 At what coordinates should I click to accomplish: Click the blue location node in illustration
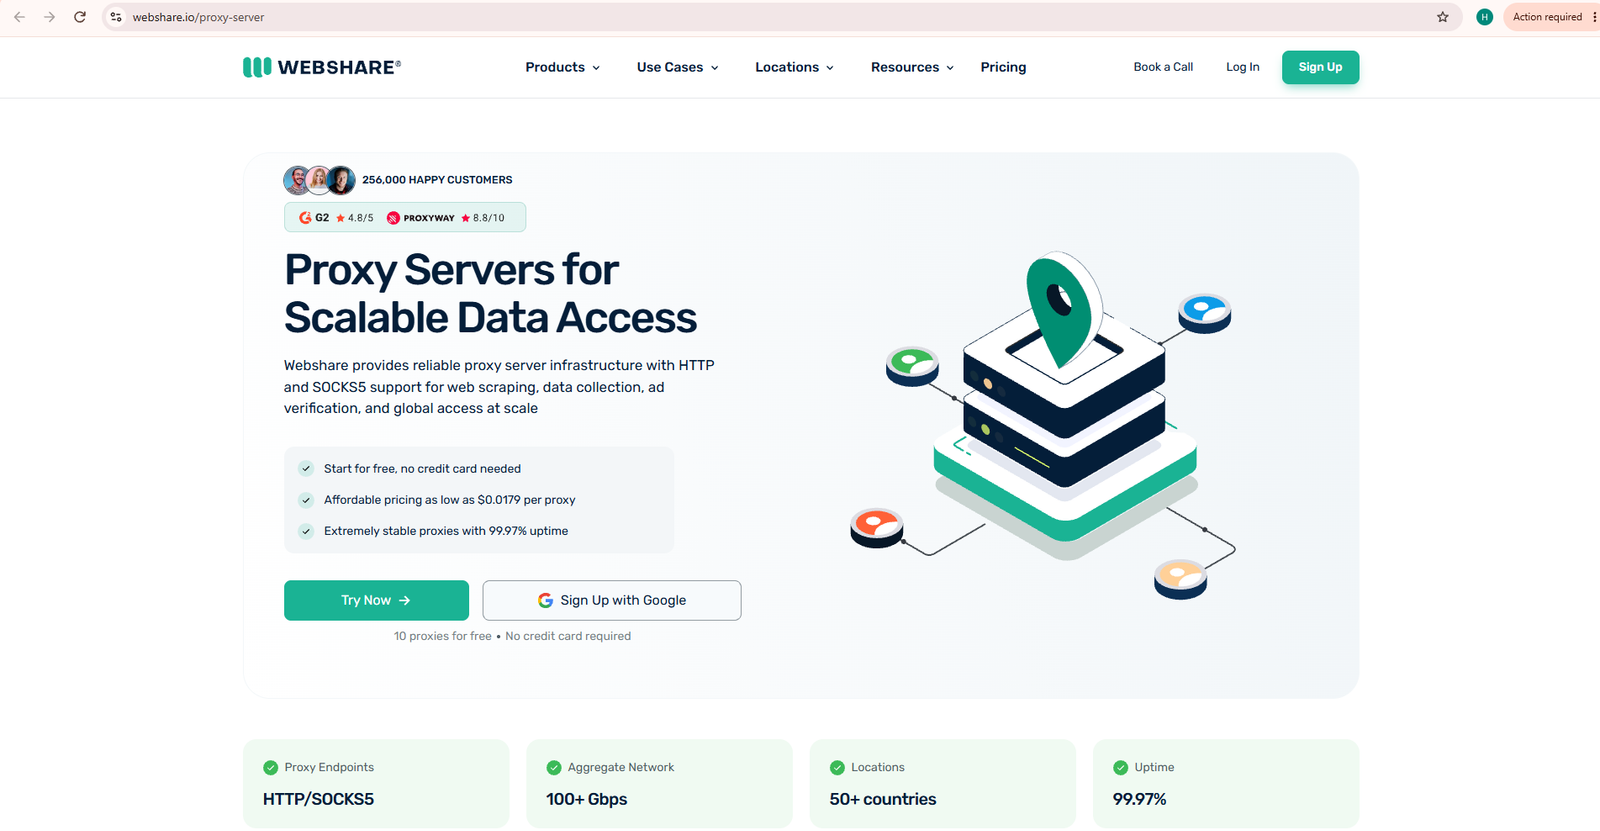[1204, 313]
